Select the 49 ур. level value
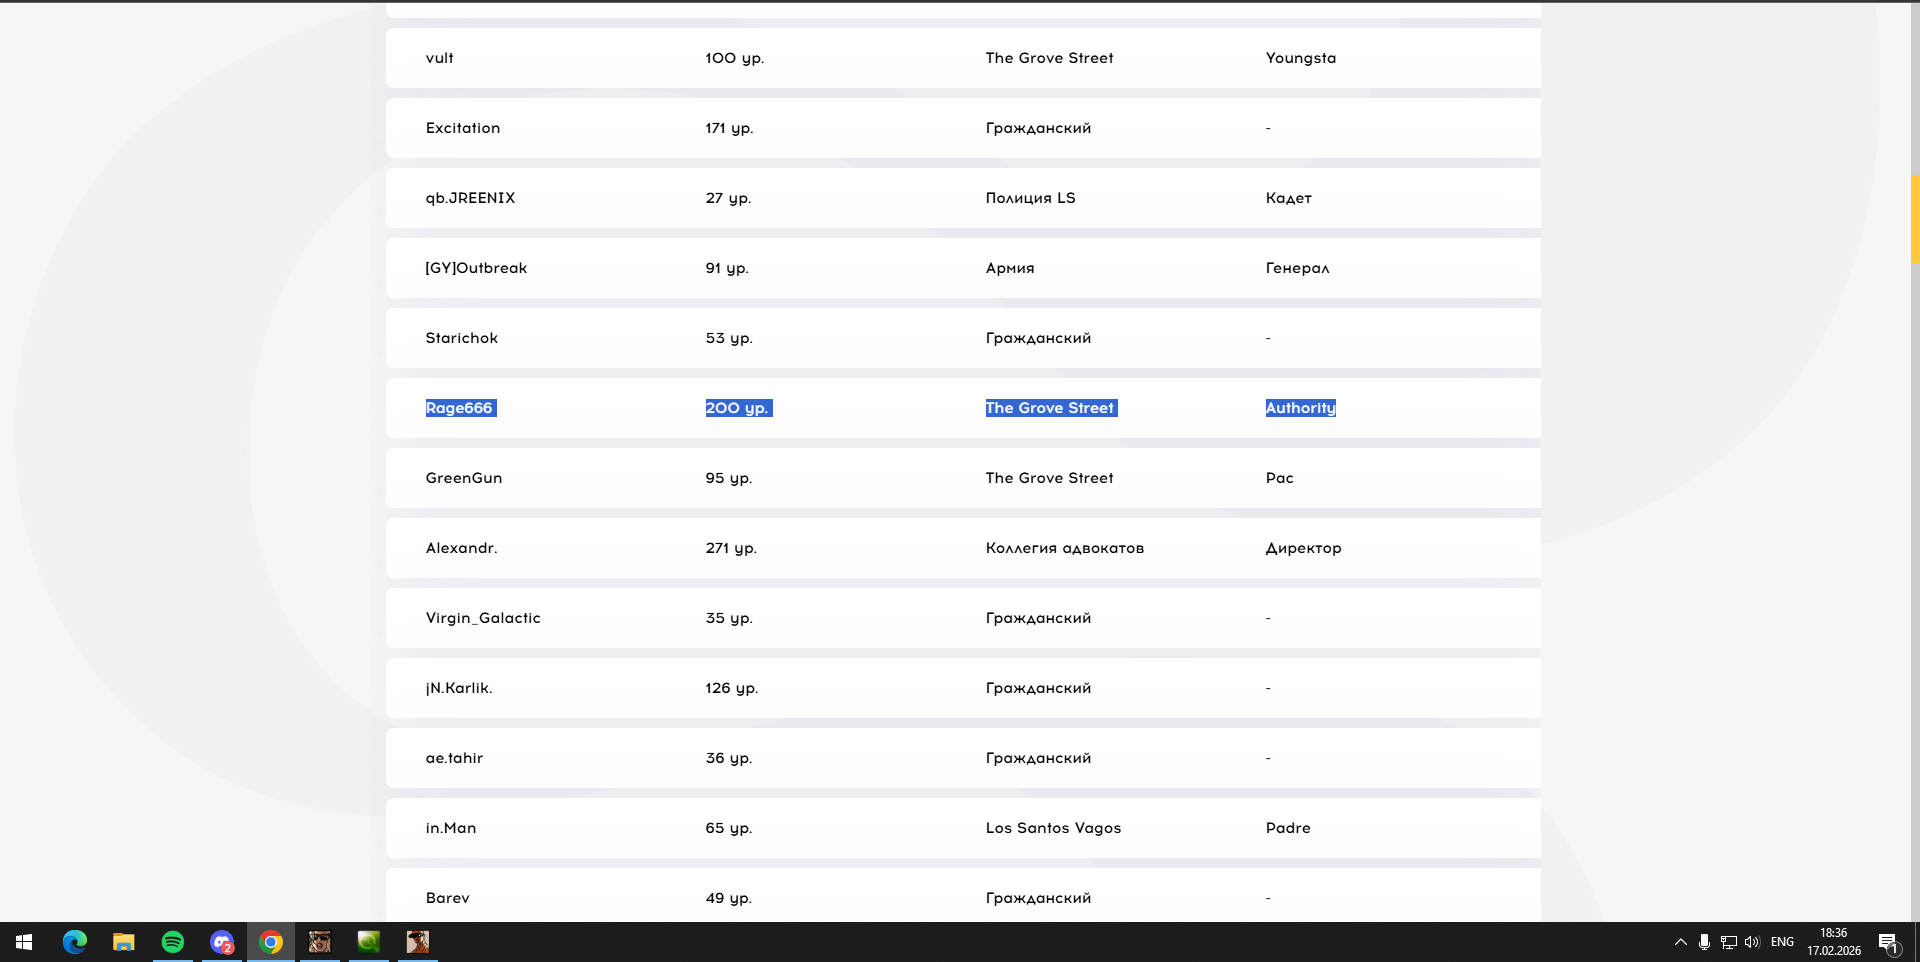Screen dimensions: 1920x962 click(x=729, y=898)
